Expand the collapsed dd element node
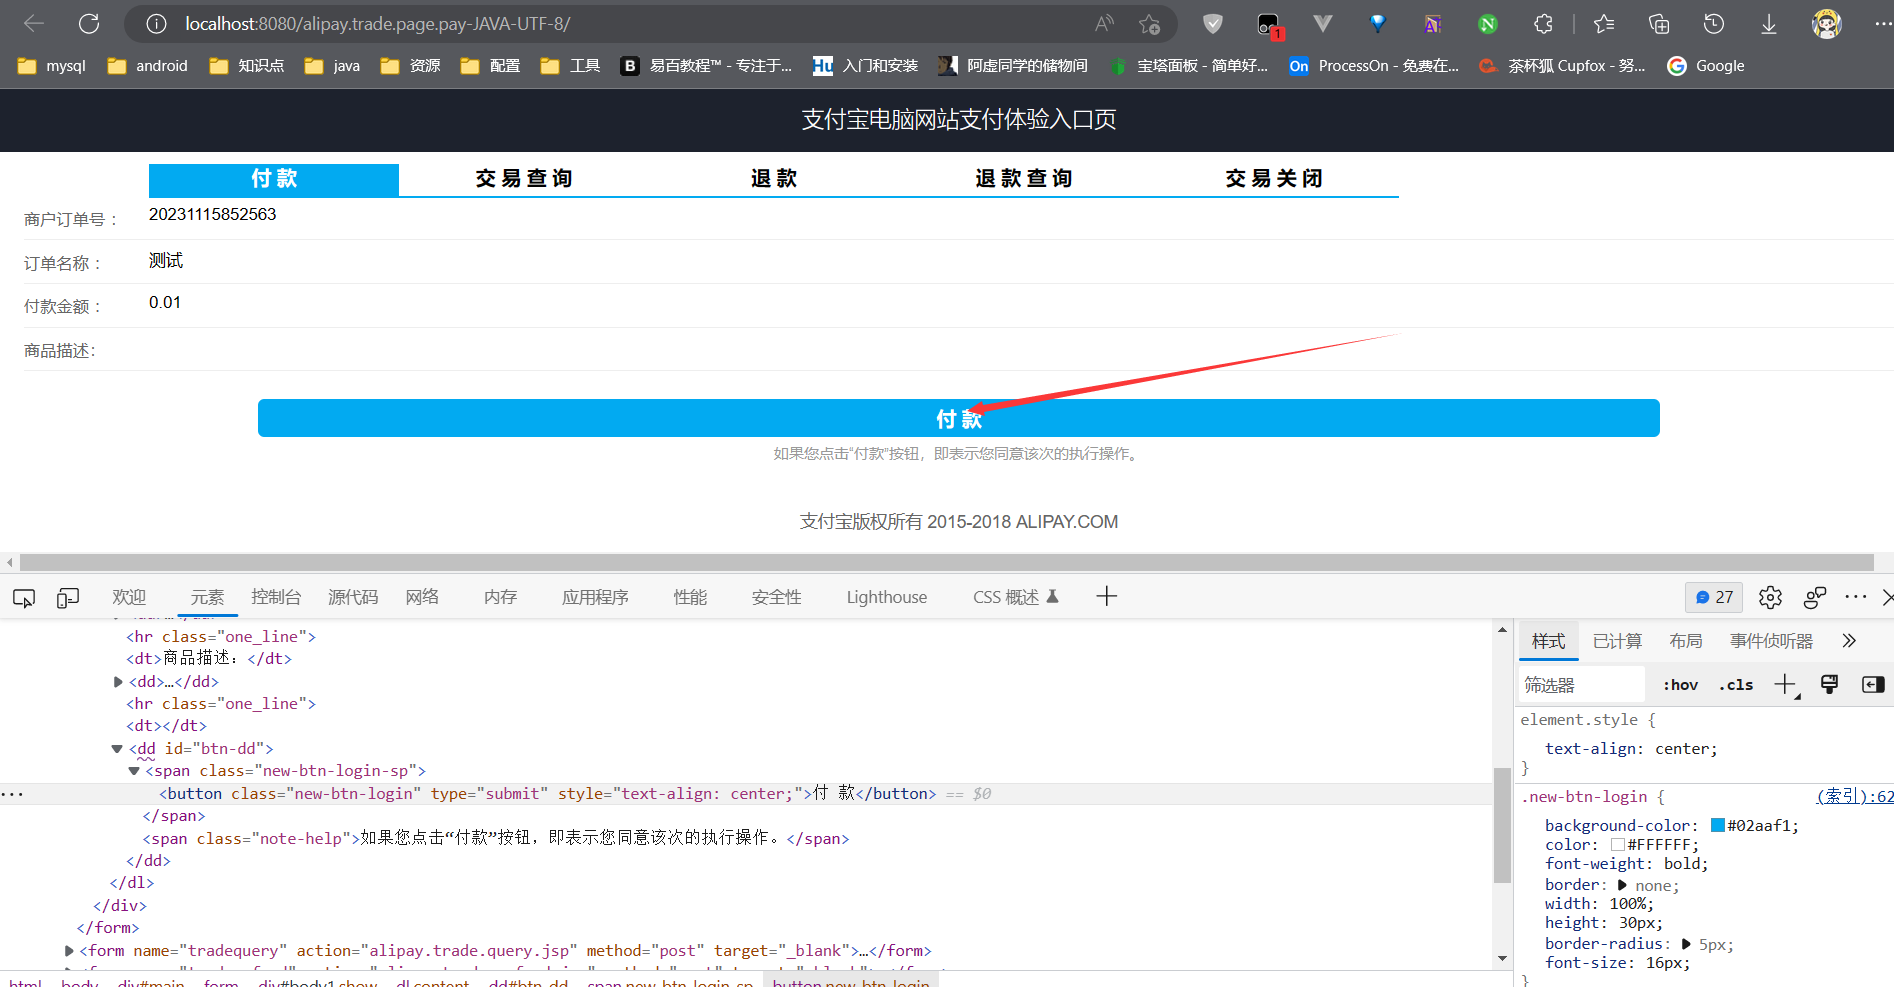 coord(118,682)
